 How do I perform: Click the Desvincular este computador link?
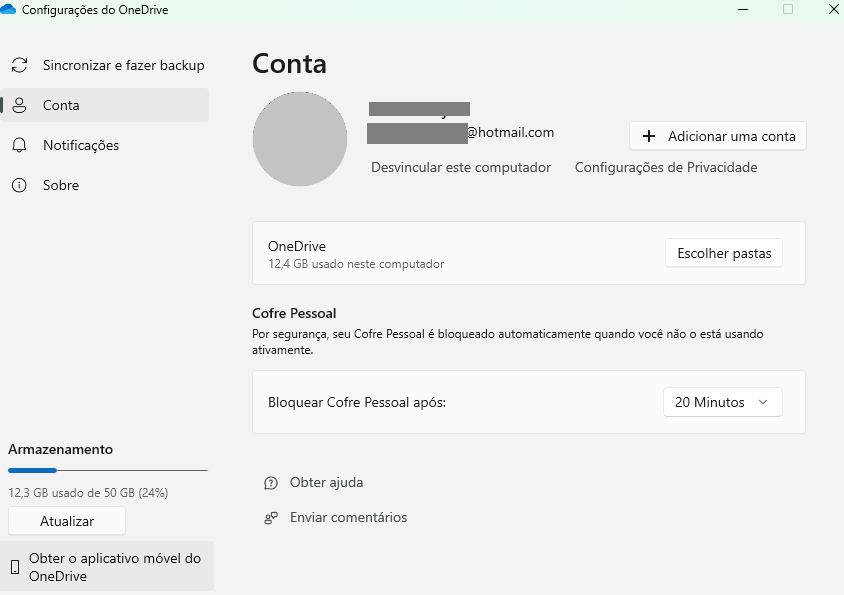[x=461, y=167]
